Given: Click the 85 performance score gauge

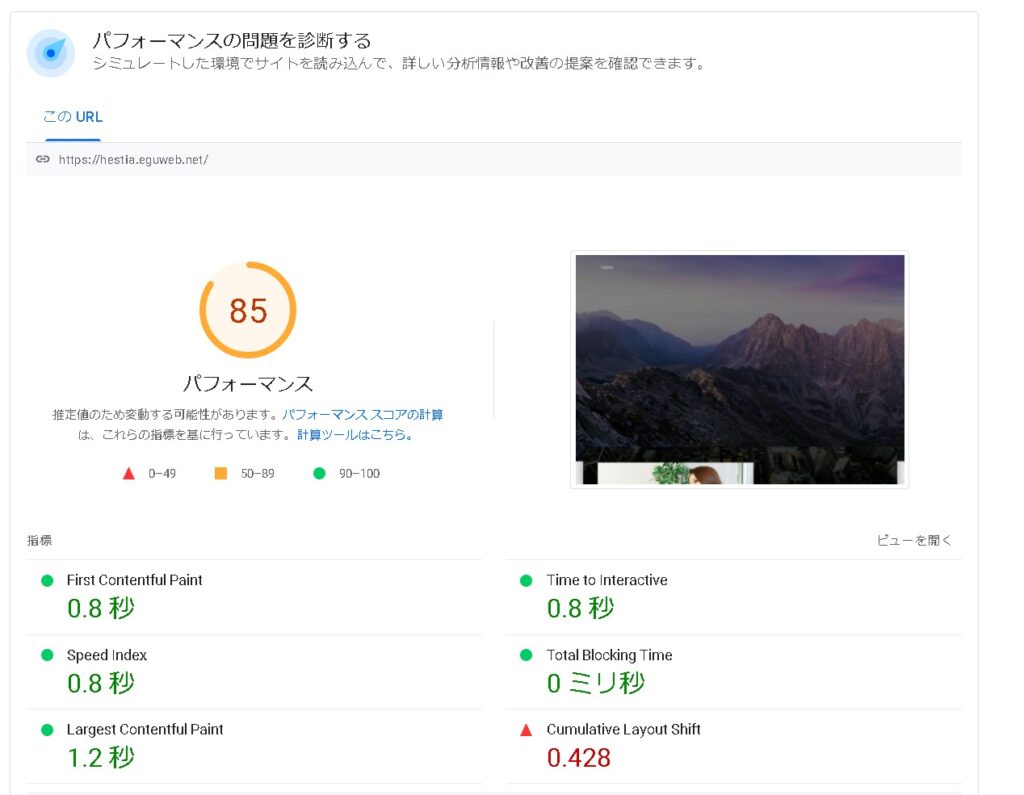Looking at the screenshot, I should [x=248, y=310].
